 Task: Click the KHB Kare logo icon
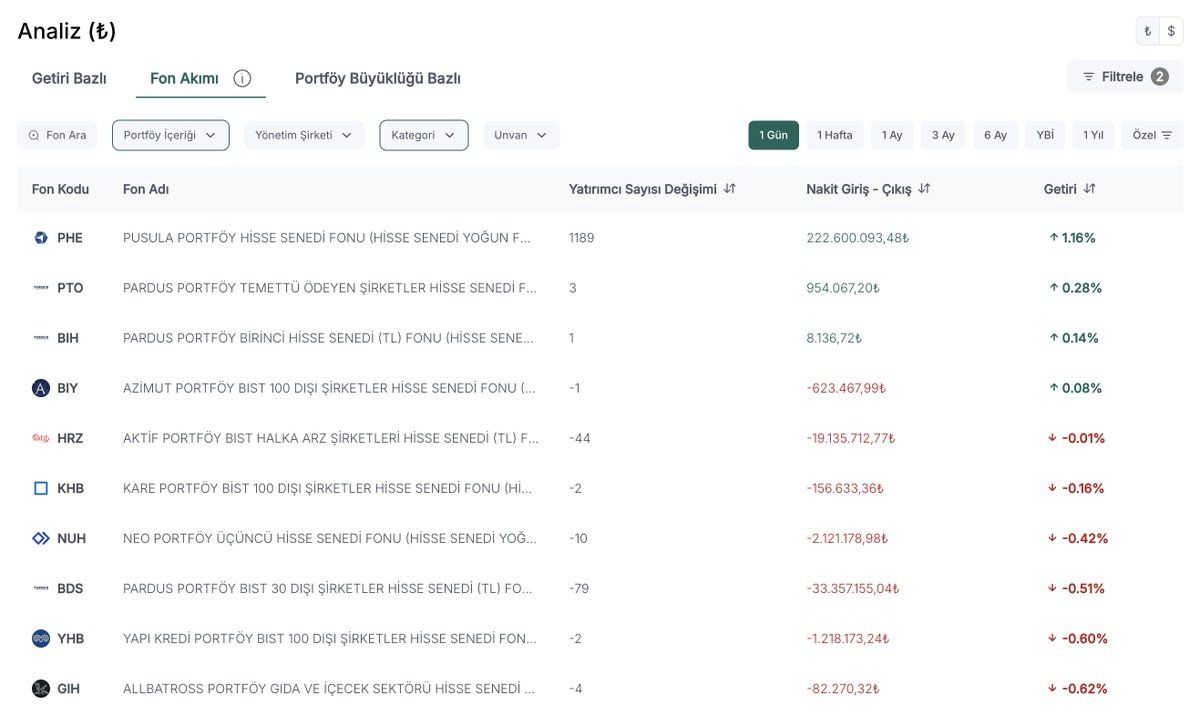pos(40,488)
